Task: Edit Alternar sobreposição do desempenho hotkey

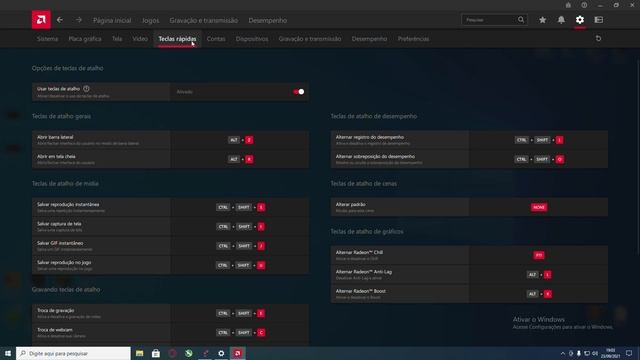Action: [x=539, y=159]
